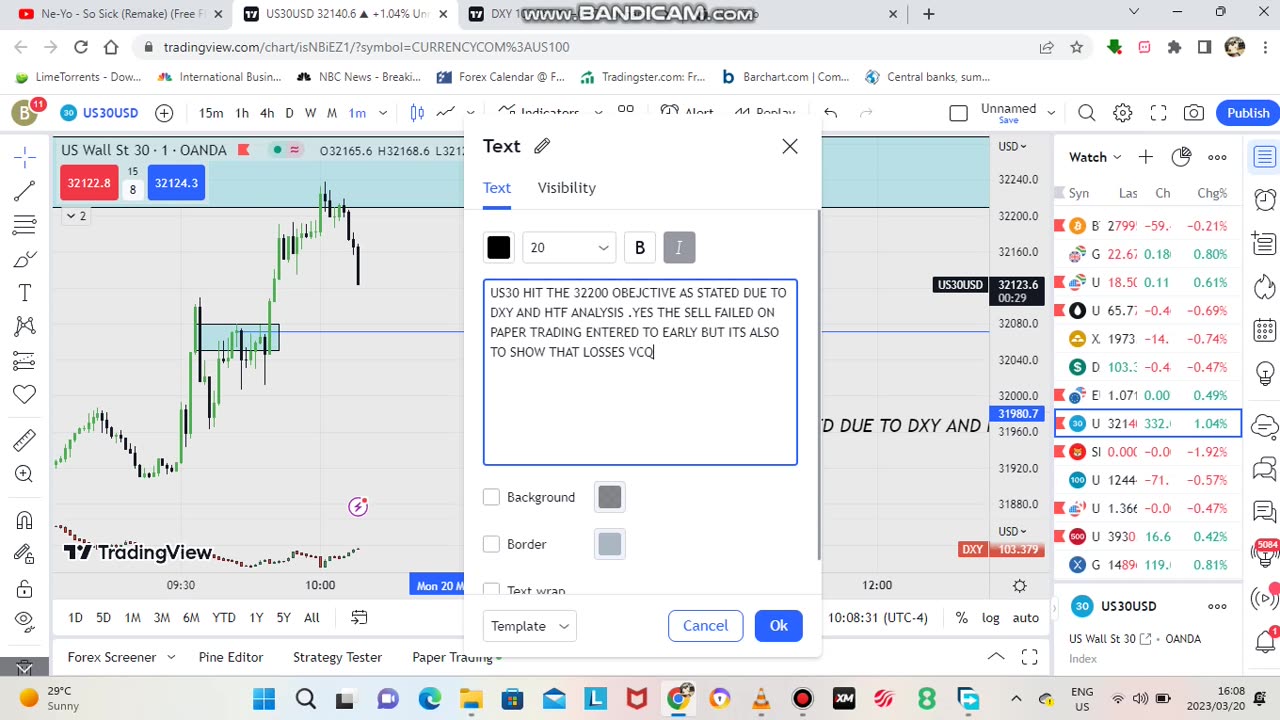Add symbol with plus icon next to US30USD
1280x720 pixels.
164,113
